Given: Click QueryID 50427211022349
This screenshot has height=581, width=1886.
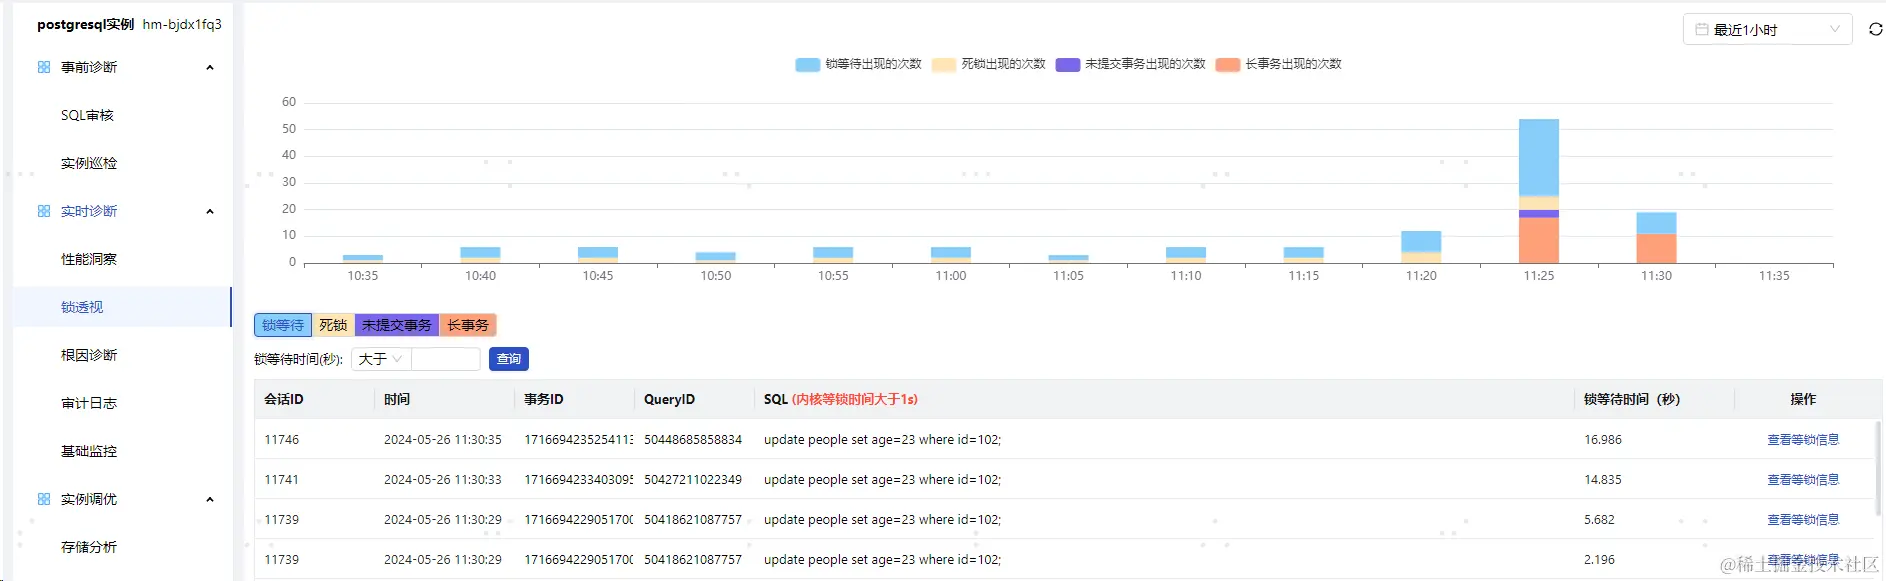Looking at the screenshot, I should tap(693, 480).
